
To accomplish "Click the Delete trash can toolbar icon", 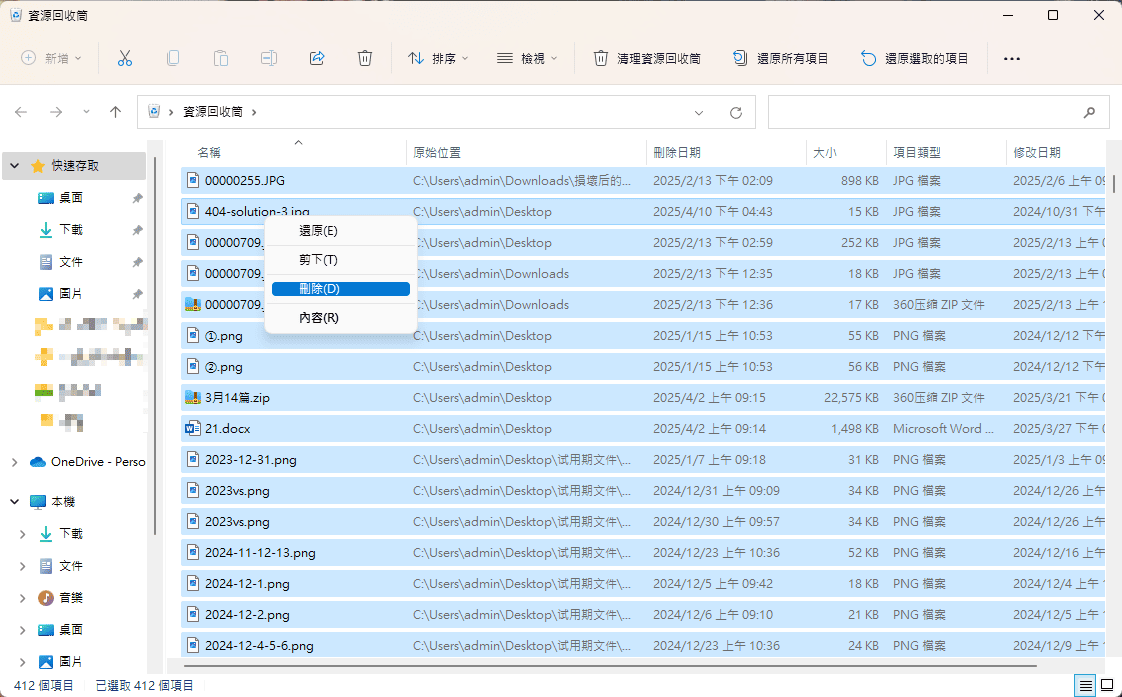I will (365, 58).
